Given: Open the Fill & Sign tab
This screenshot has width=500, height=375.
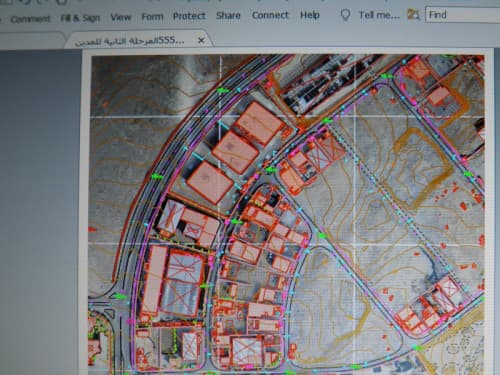Looking at the screenshot, I should tap(80, 18).
